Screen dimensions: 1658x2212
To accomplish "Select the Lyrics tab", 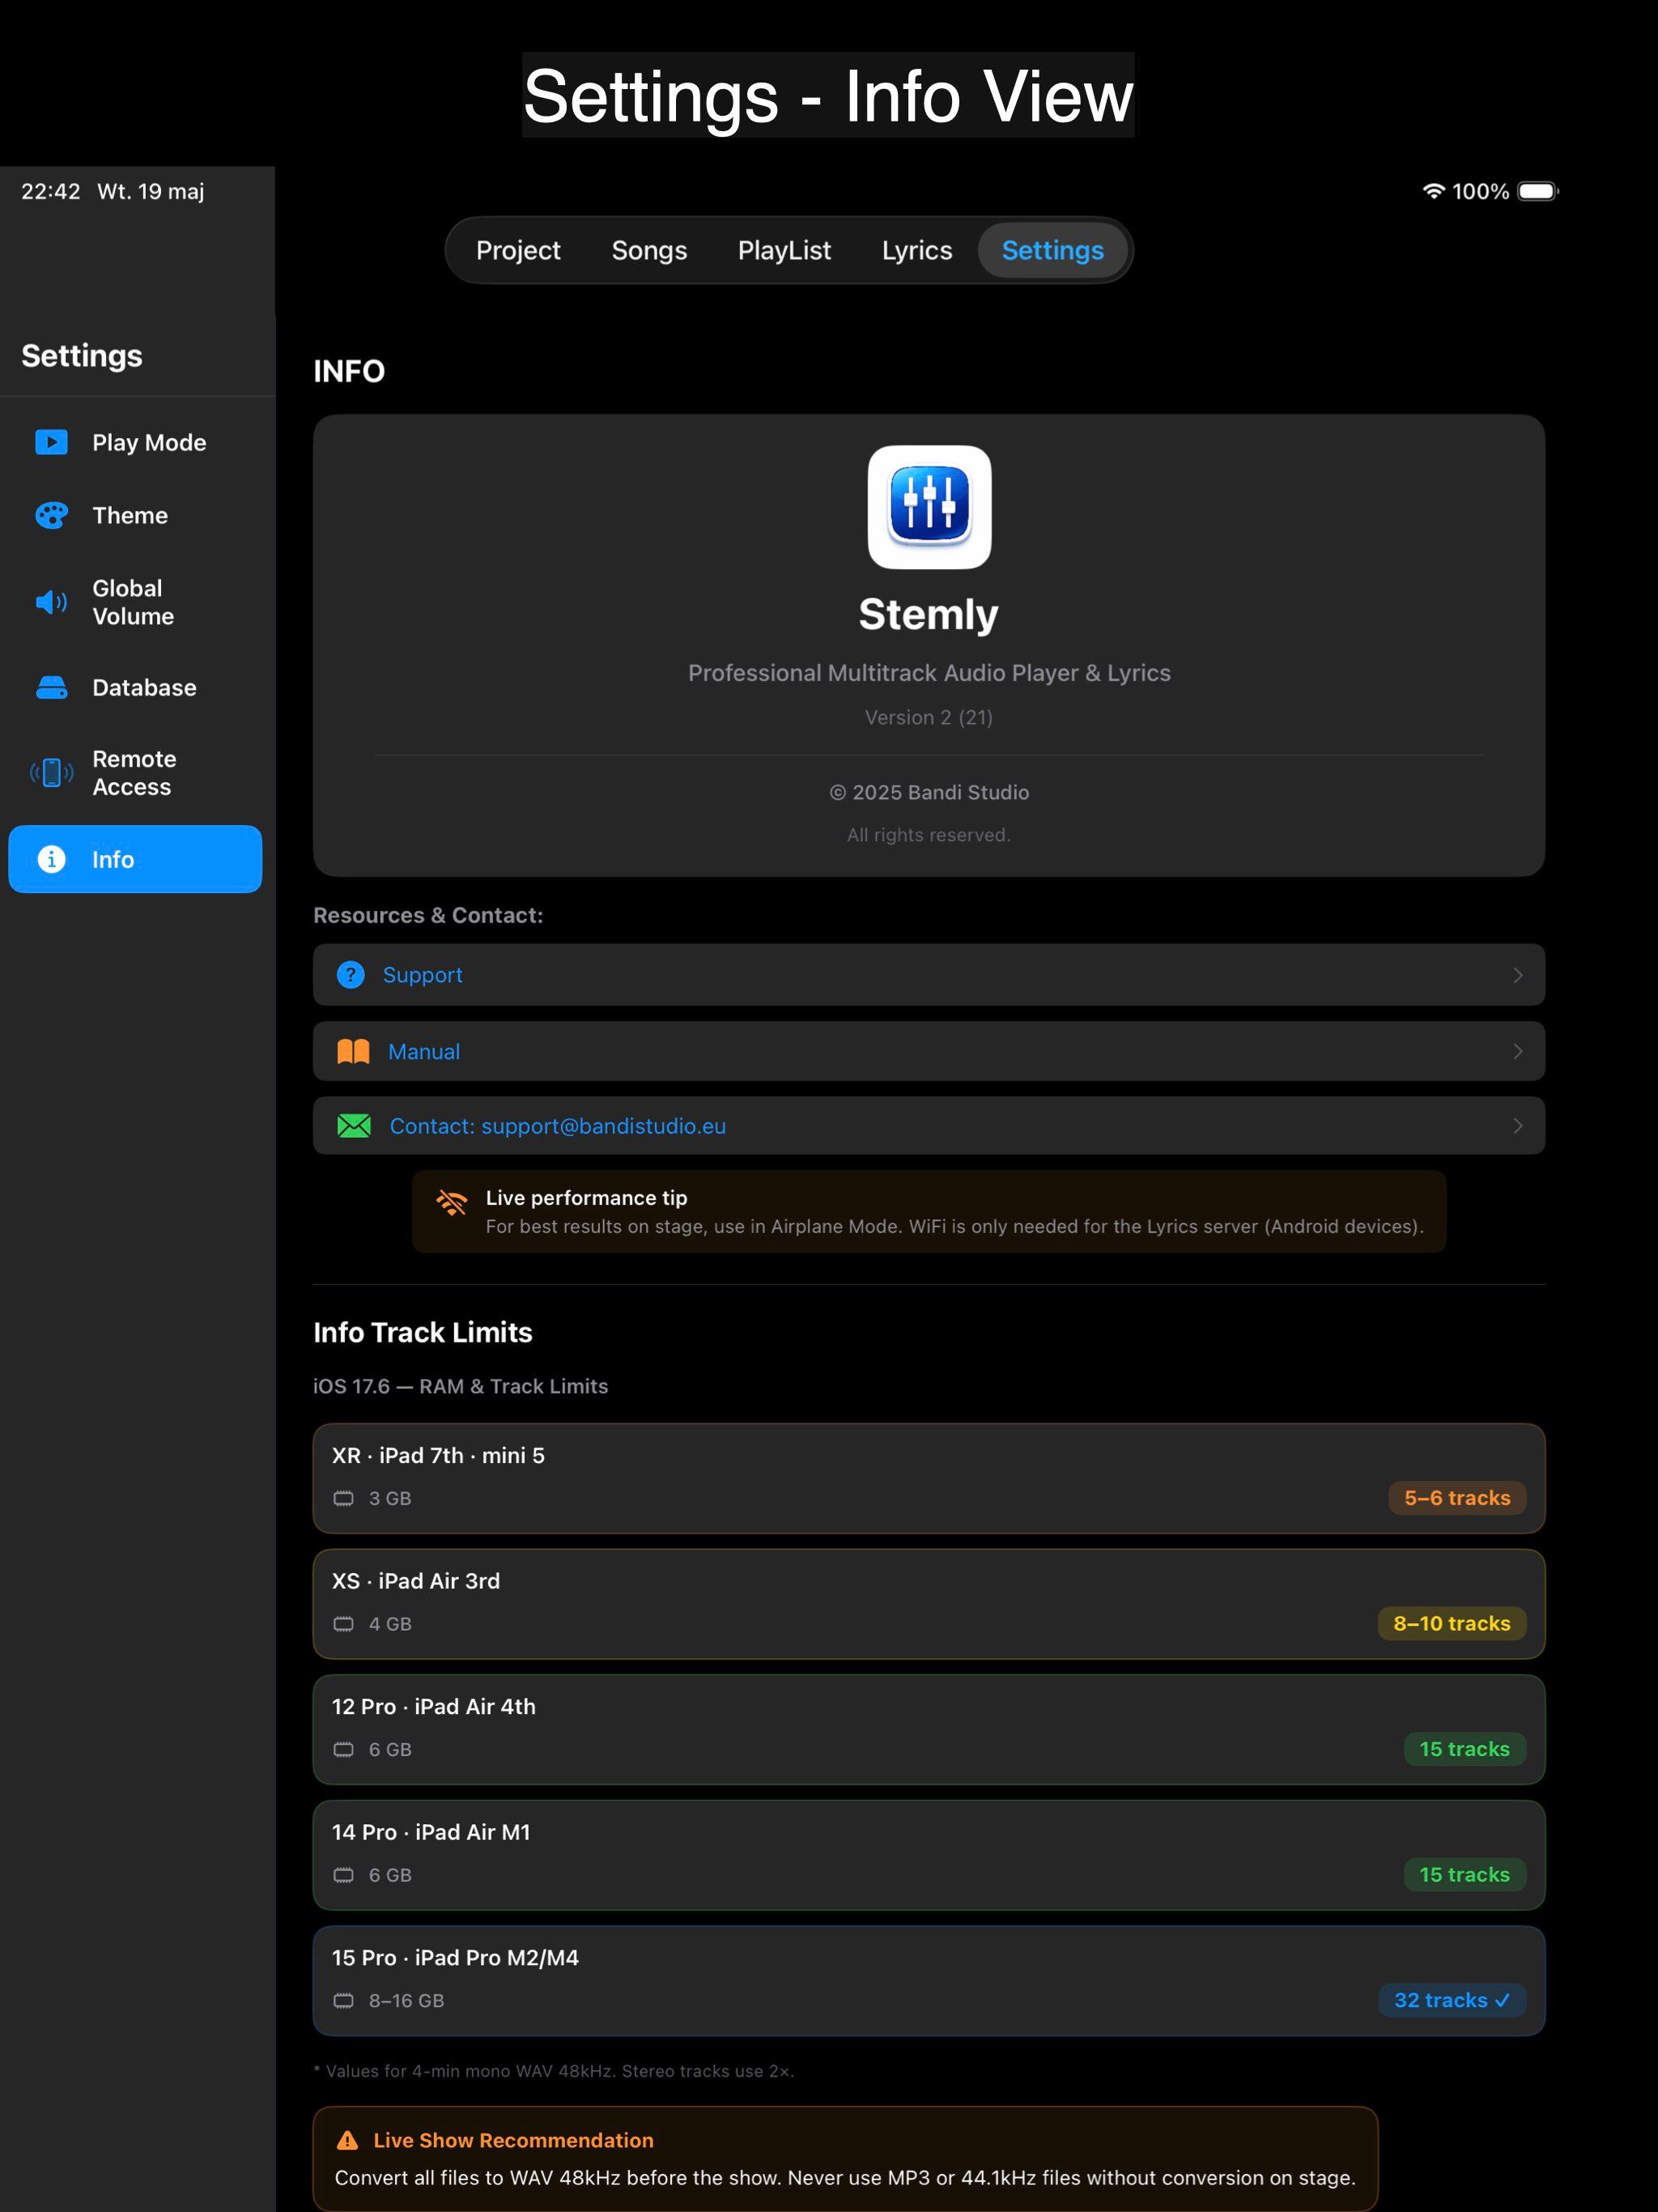I will 917,250.
